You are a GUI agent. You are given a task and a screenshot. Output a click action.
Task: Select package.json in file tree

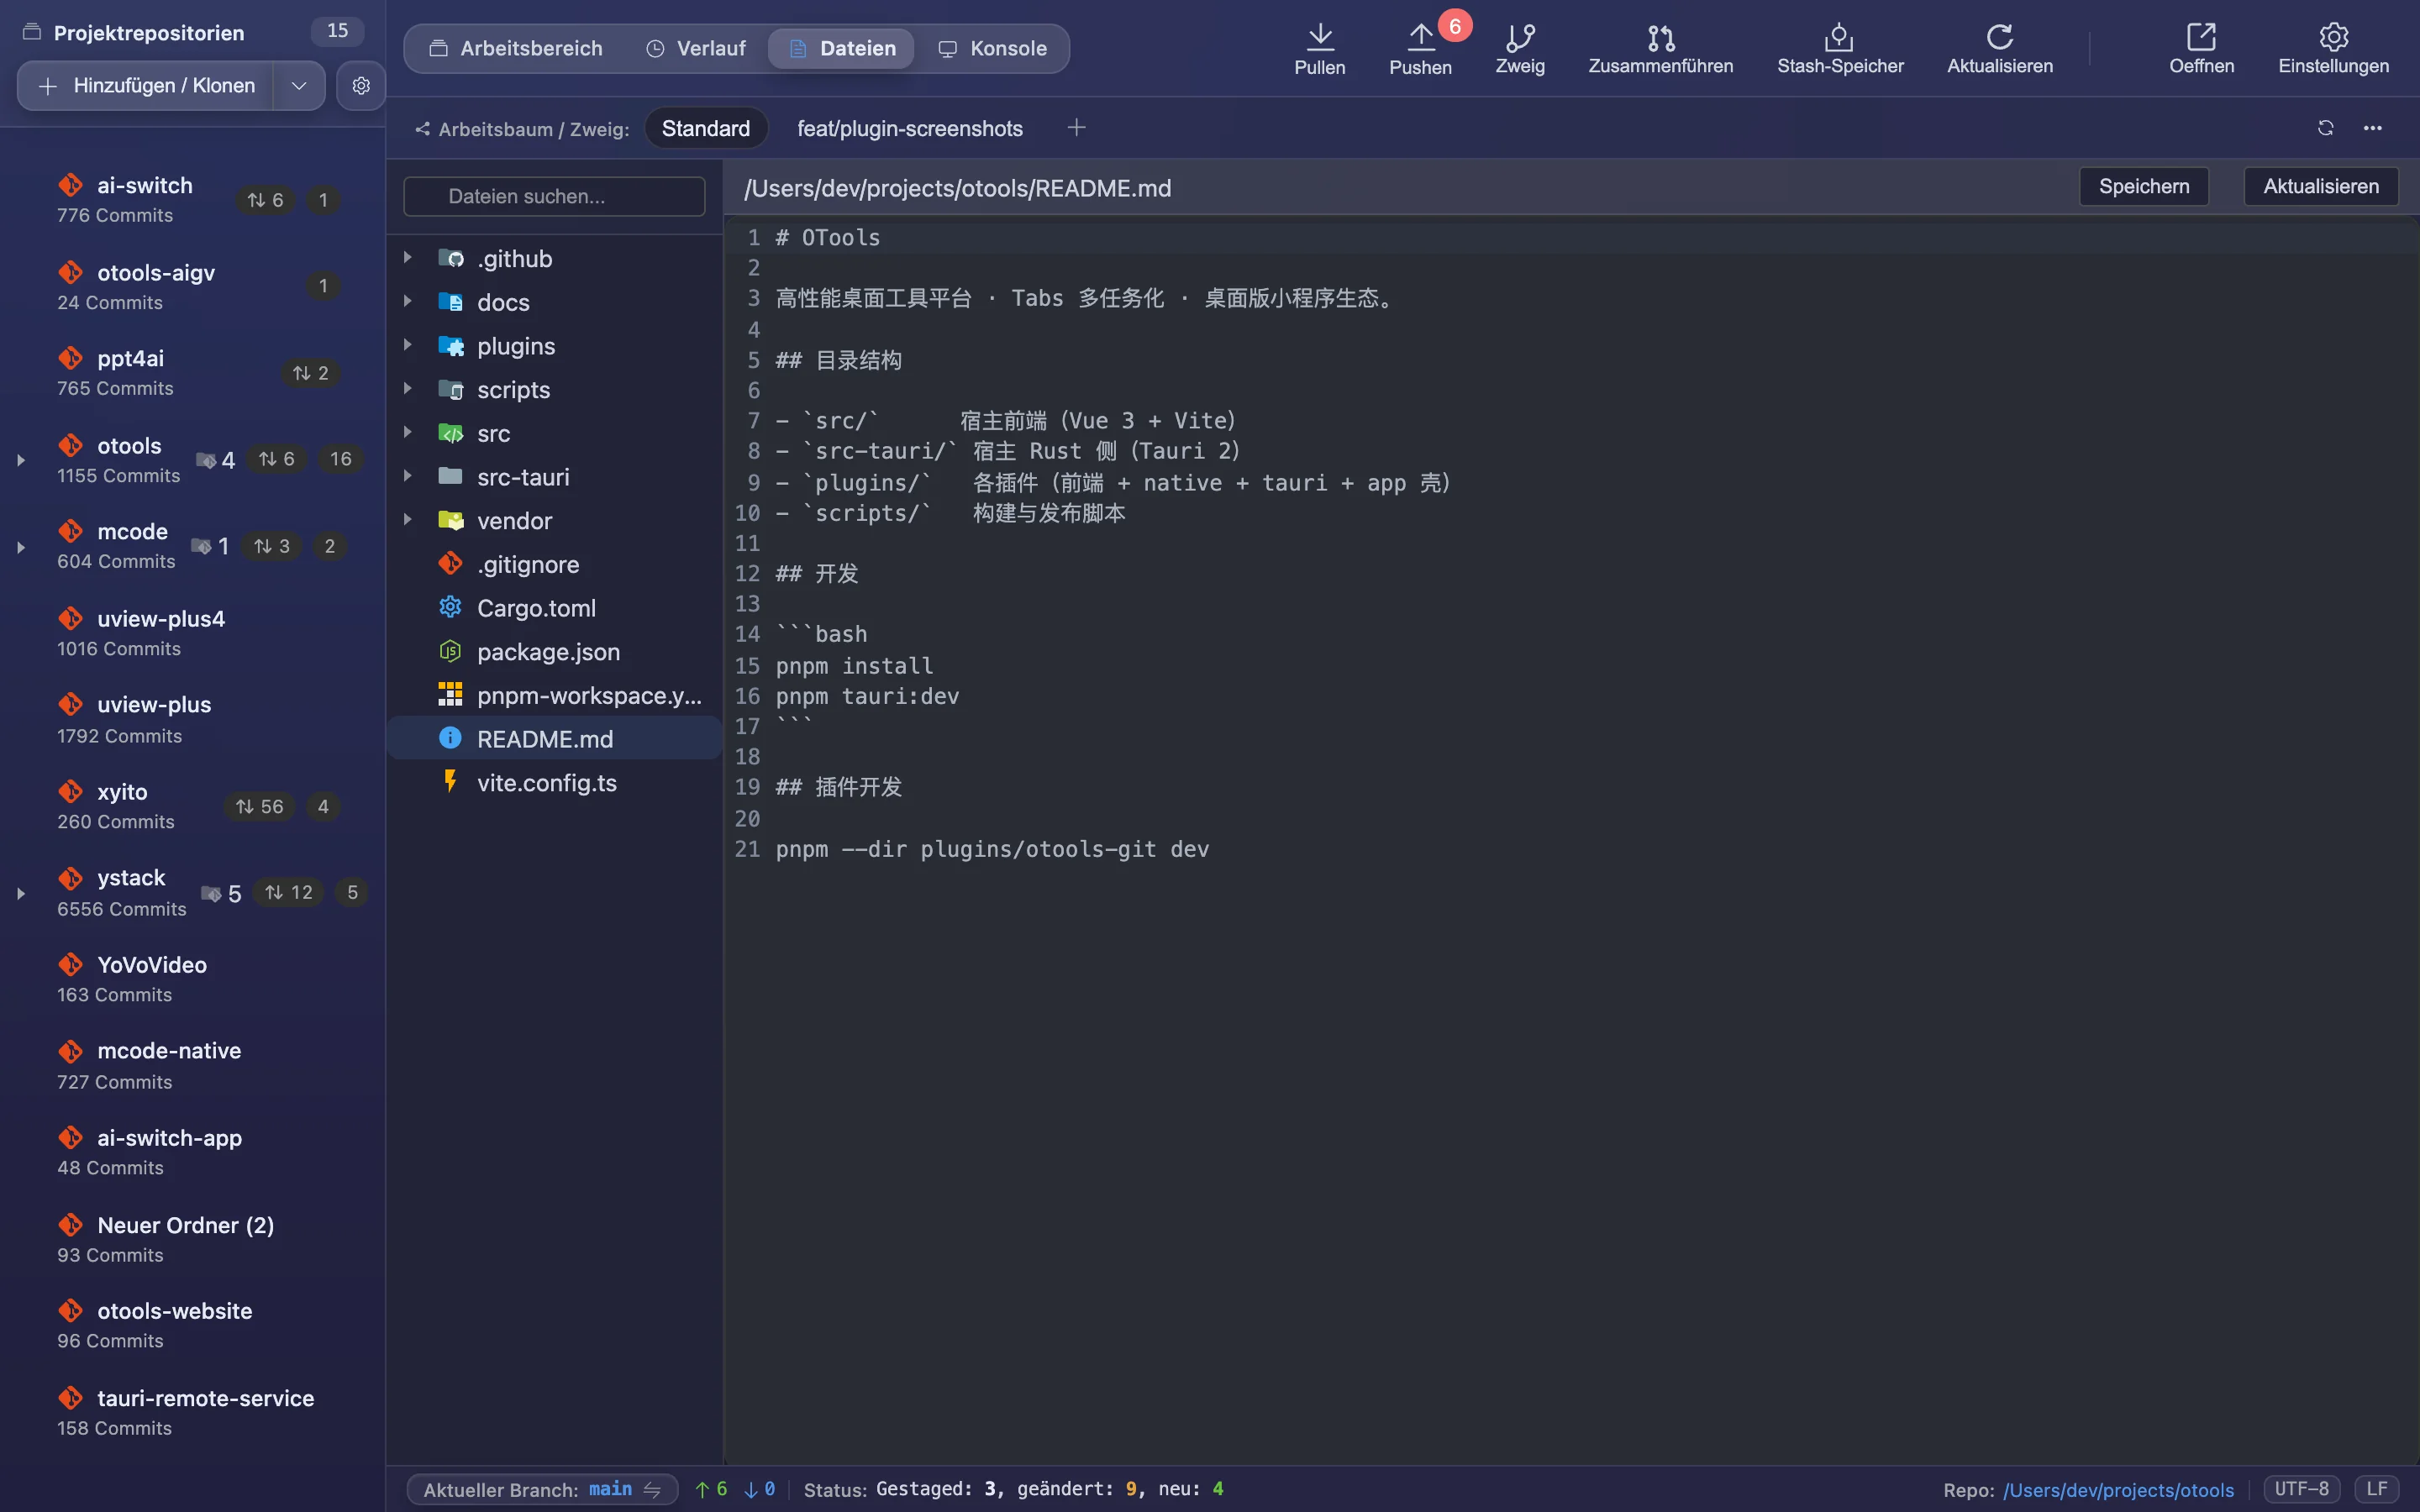(554, 651)
